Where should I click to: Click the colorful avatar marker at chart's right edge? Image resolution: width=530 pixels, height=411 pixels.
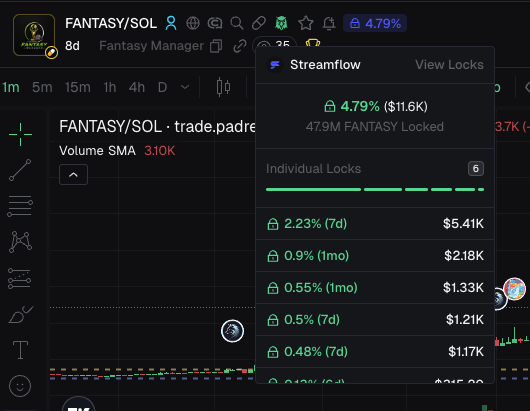[x=514, y=289]
